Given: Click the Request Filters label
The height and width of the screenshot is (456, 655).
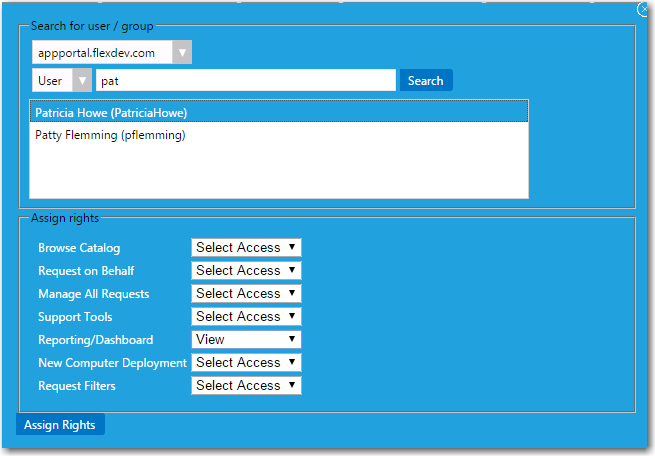Looking at the screenshot, I should click(77, 386).
